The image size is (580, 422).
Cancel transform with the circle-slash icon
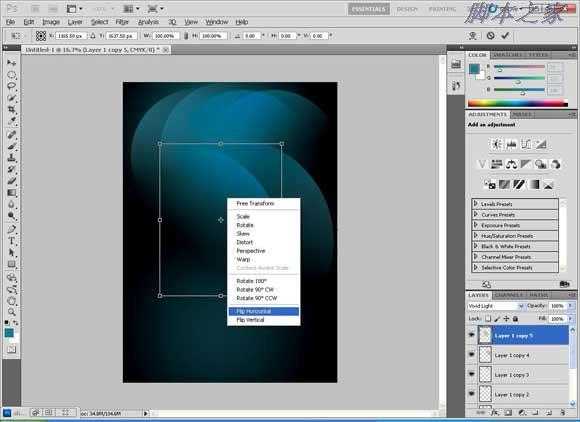[490, 36]
